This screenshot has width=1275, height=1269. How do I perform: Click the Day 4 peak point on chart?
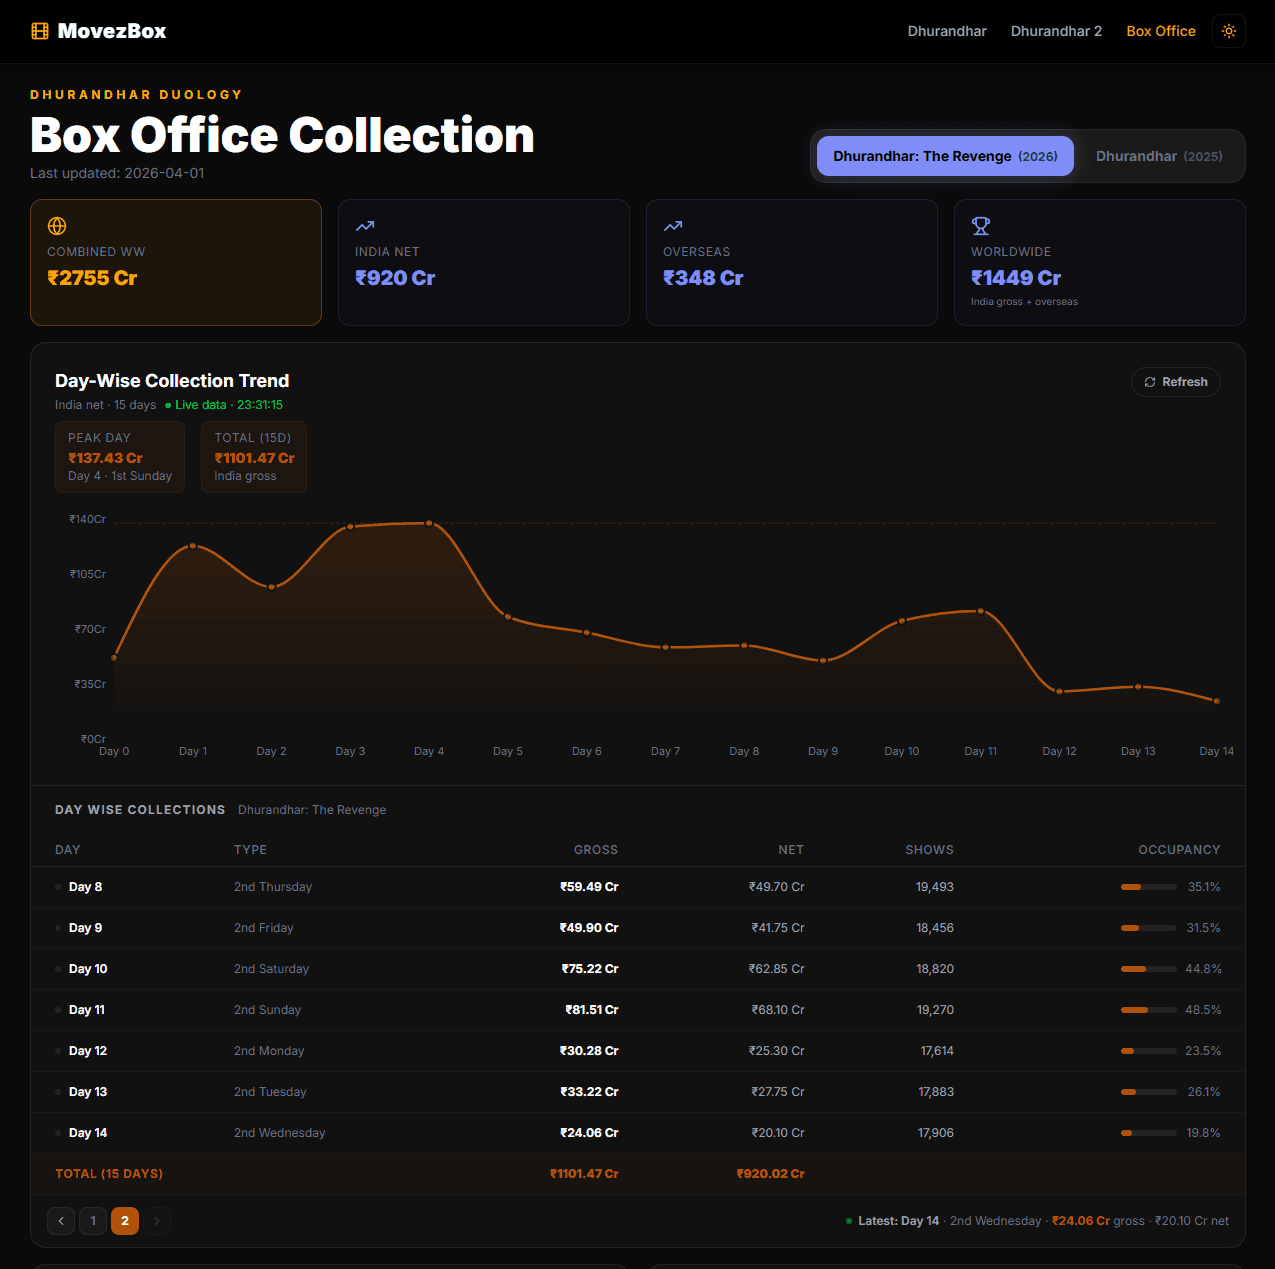429,523
